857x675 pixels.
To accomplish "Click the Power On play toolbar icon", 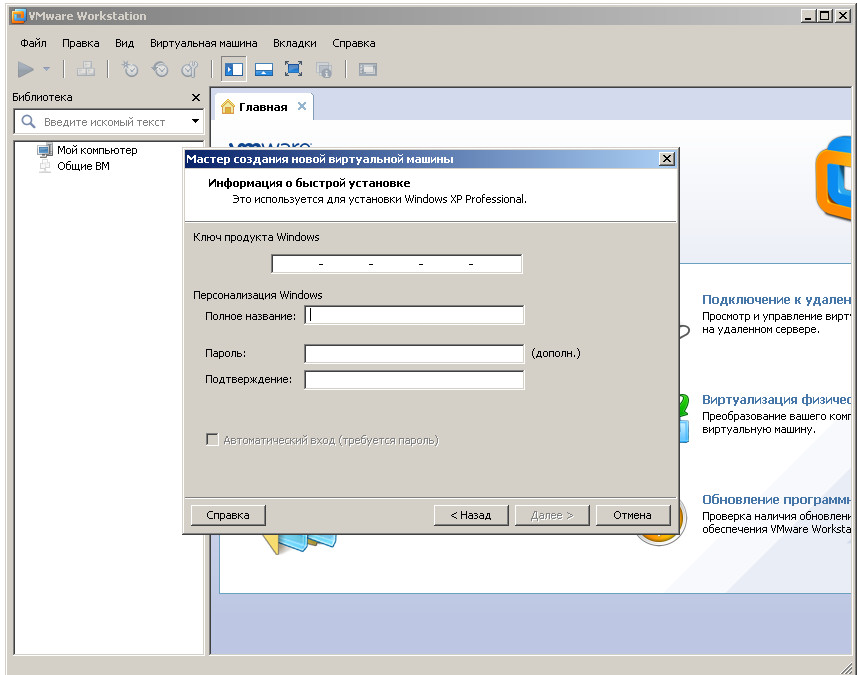I will point(26,69).
